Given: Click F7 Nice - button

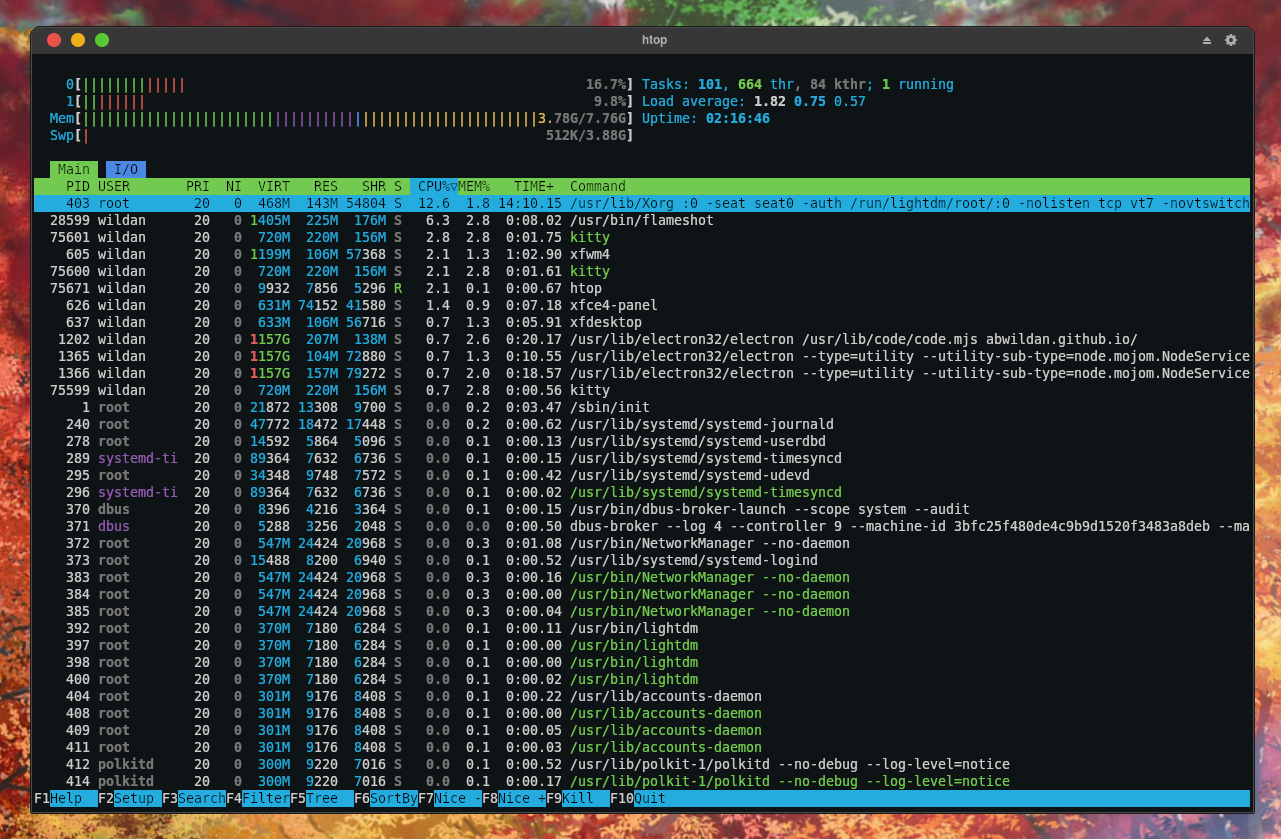Looking at the screenshot, I should 450,798.
